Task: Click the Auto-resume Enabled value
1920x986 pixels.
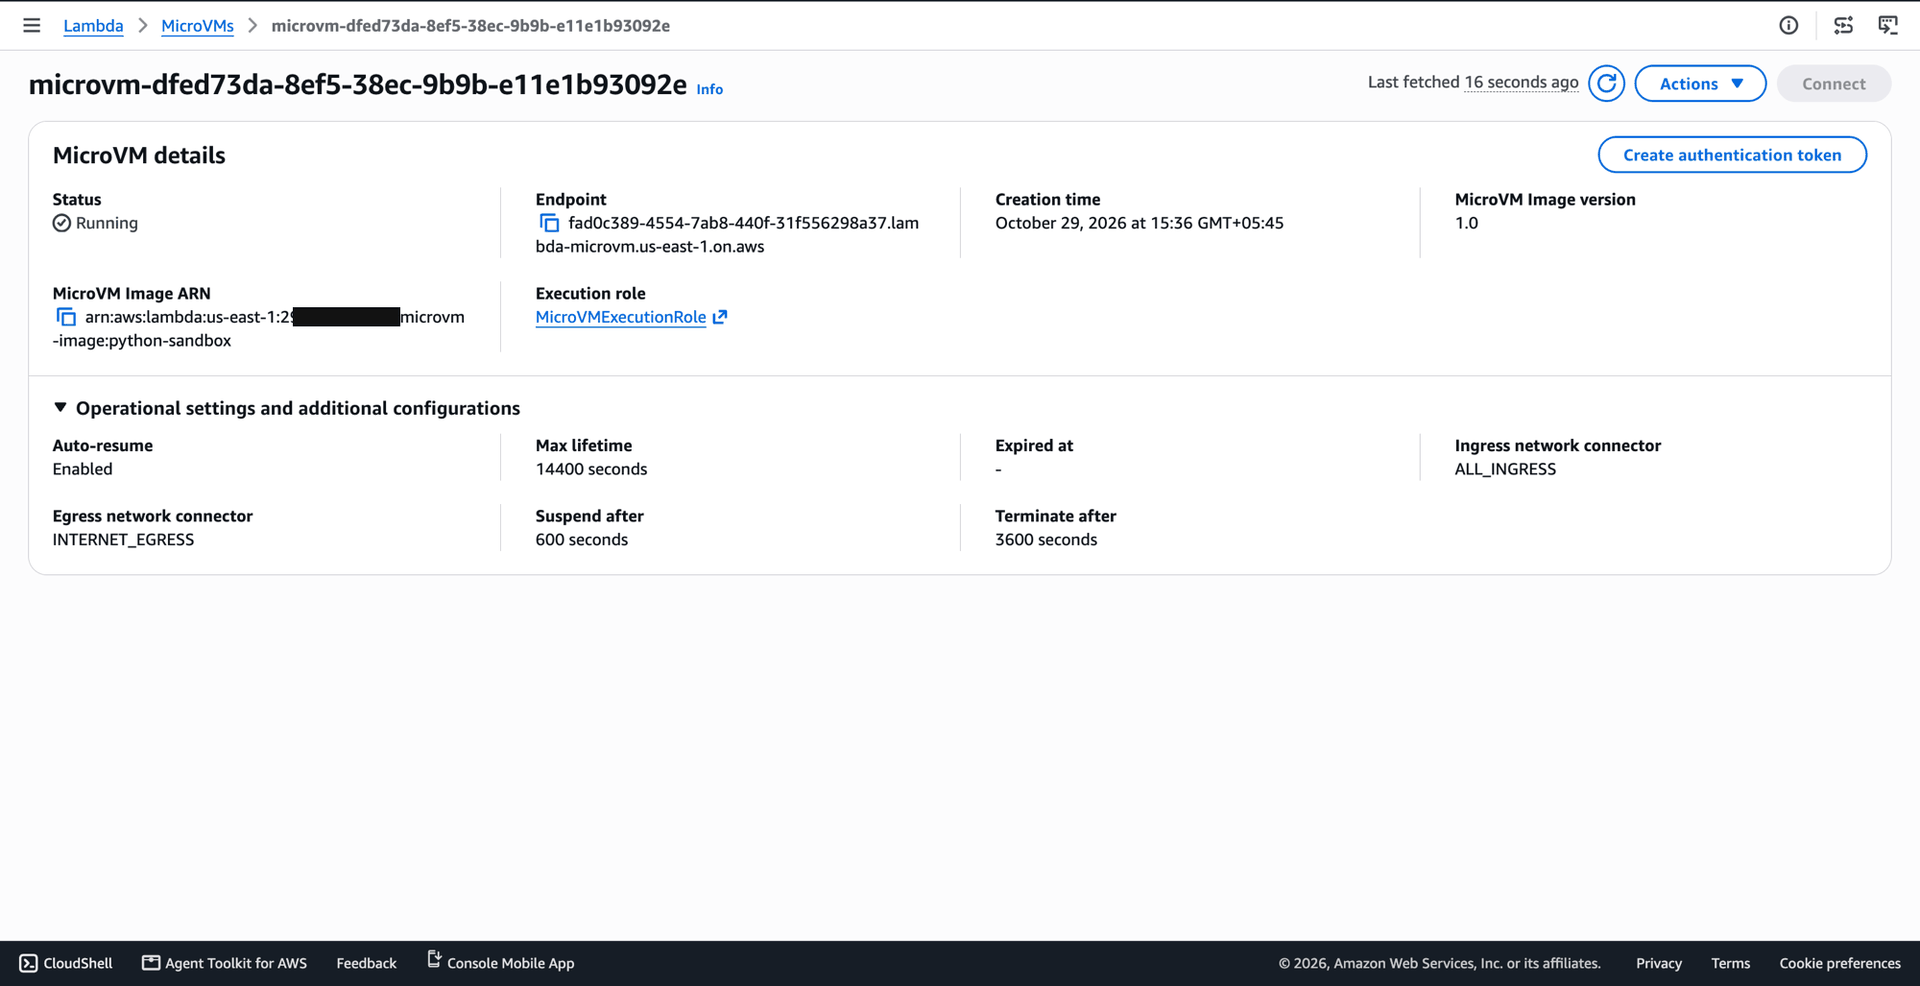Action: [82, 469]
